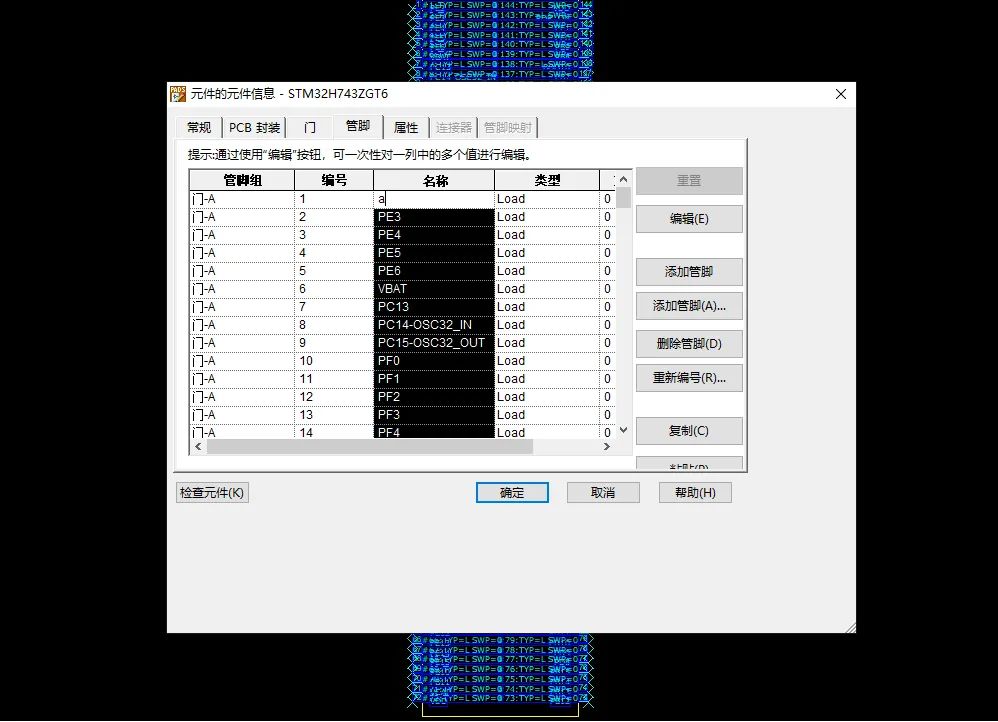998x722 pixels.
Task: Click the 复制(C) copy button
Action: (689, 431)
